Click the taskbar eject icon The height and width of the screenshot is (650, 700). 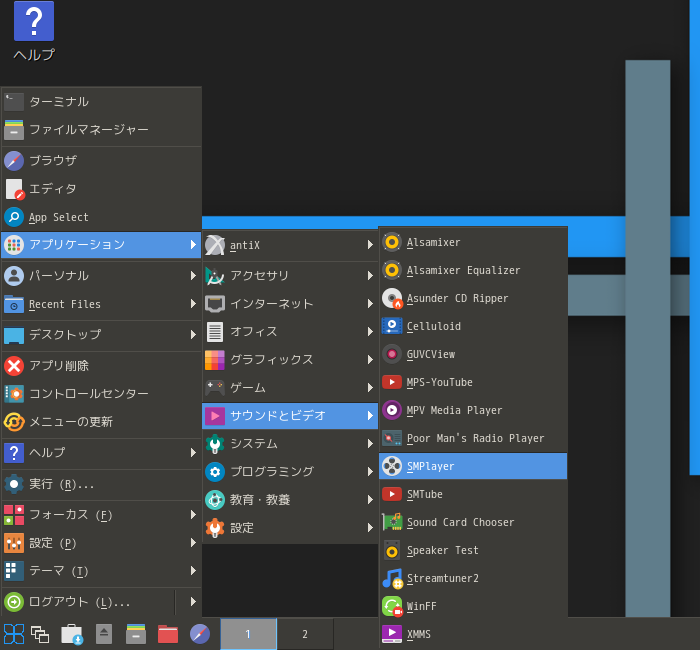coord(104,634)
